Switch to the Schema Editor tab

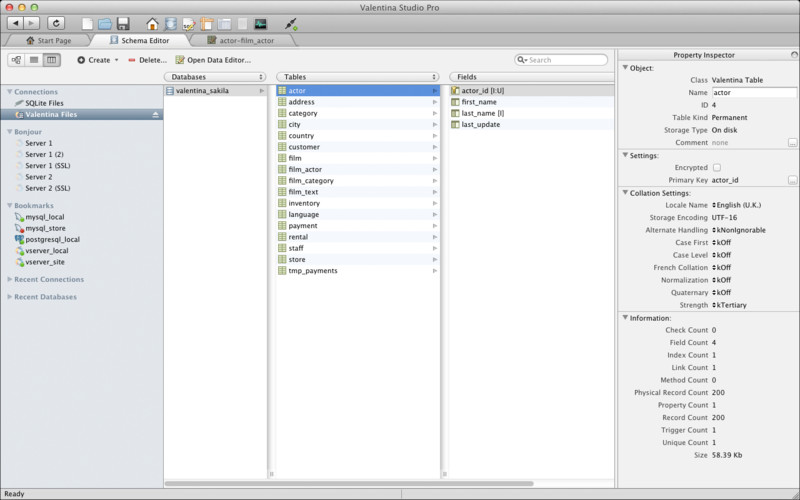click(140, 40)
